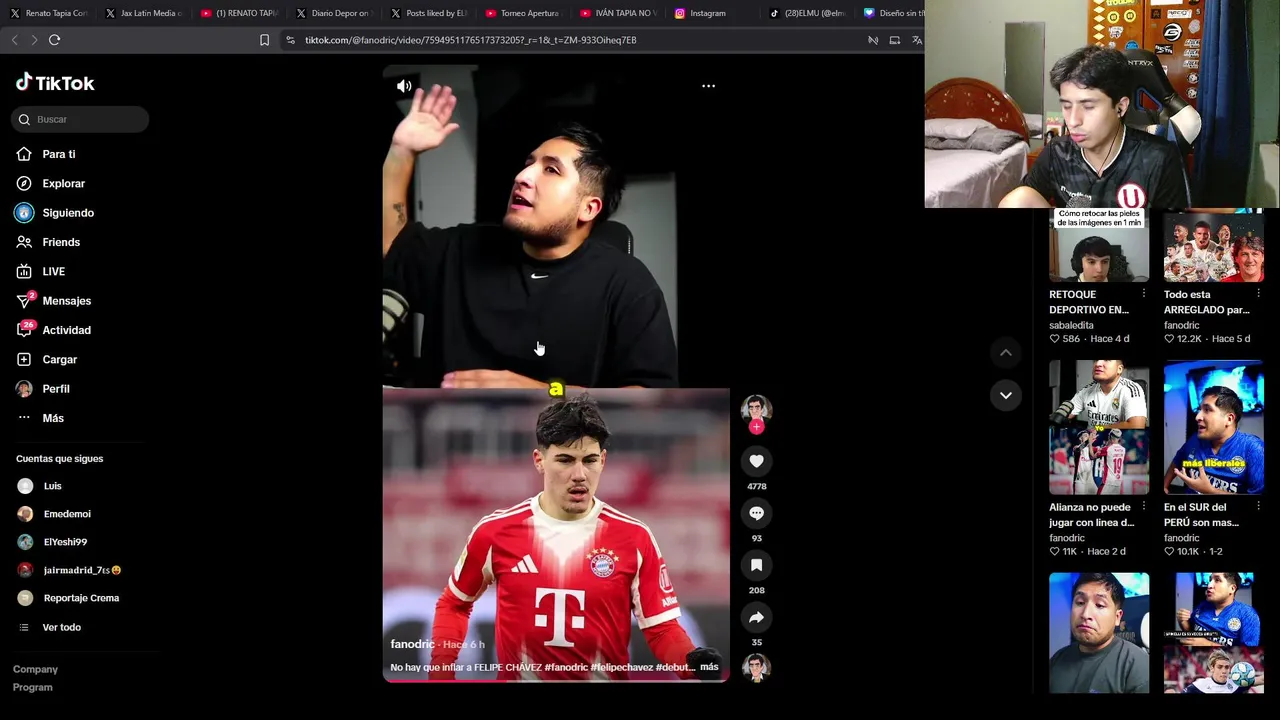
Task: Go to previous video with up chevron
Action: [1006, 352]
